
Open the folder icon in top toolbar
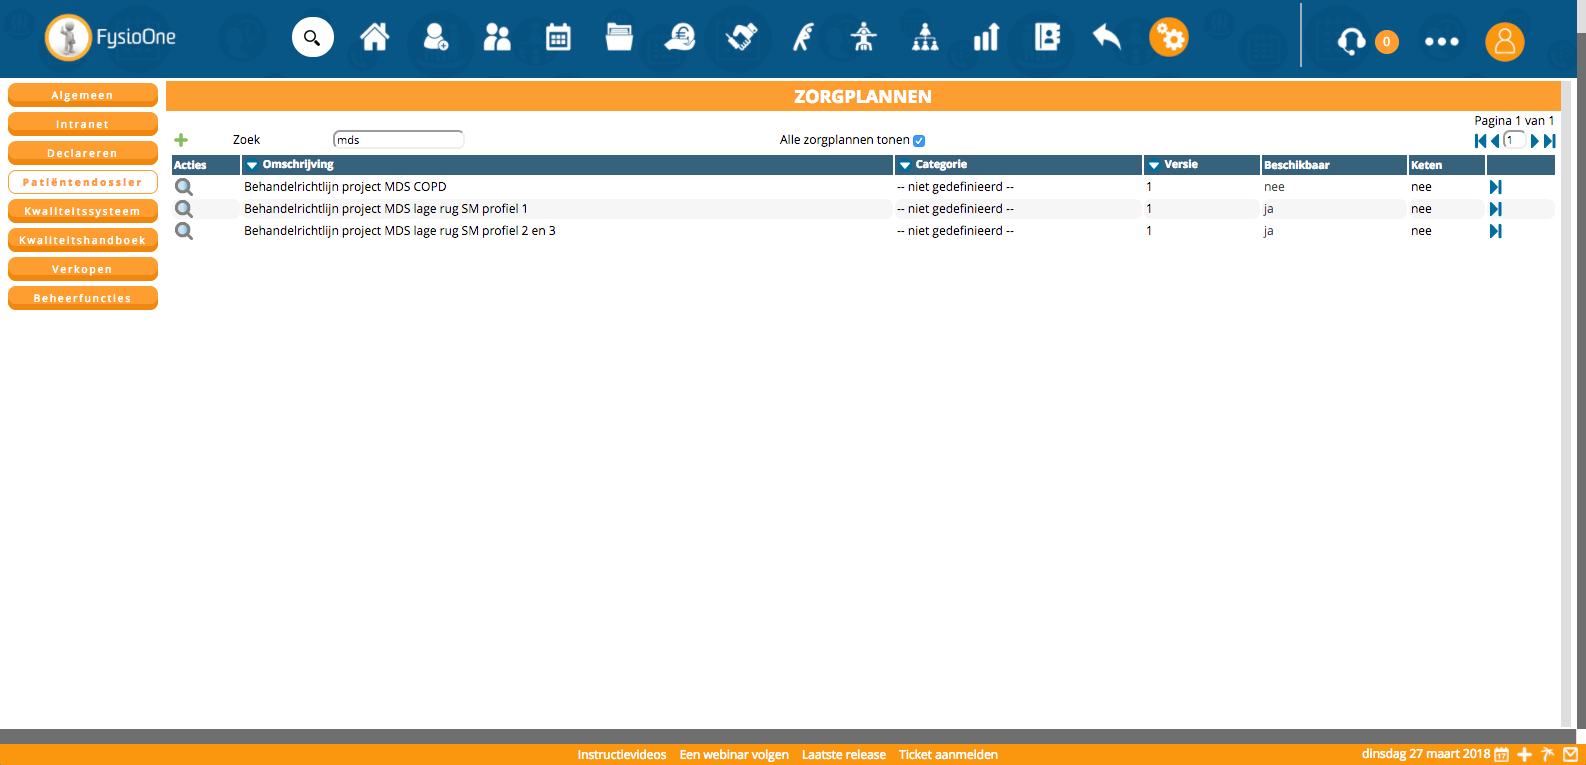(x=619, y=38)
